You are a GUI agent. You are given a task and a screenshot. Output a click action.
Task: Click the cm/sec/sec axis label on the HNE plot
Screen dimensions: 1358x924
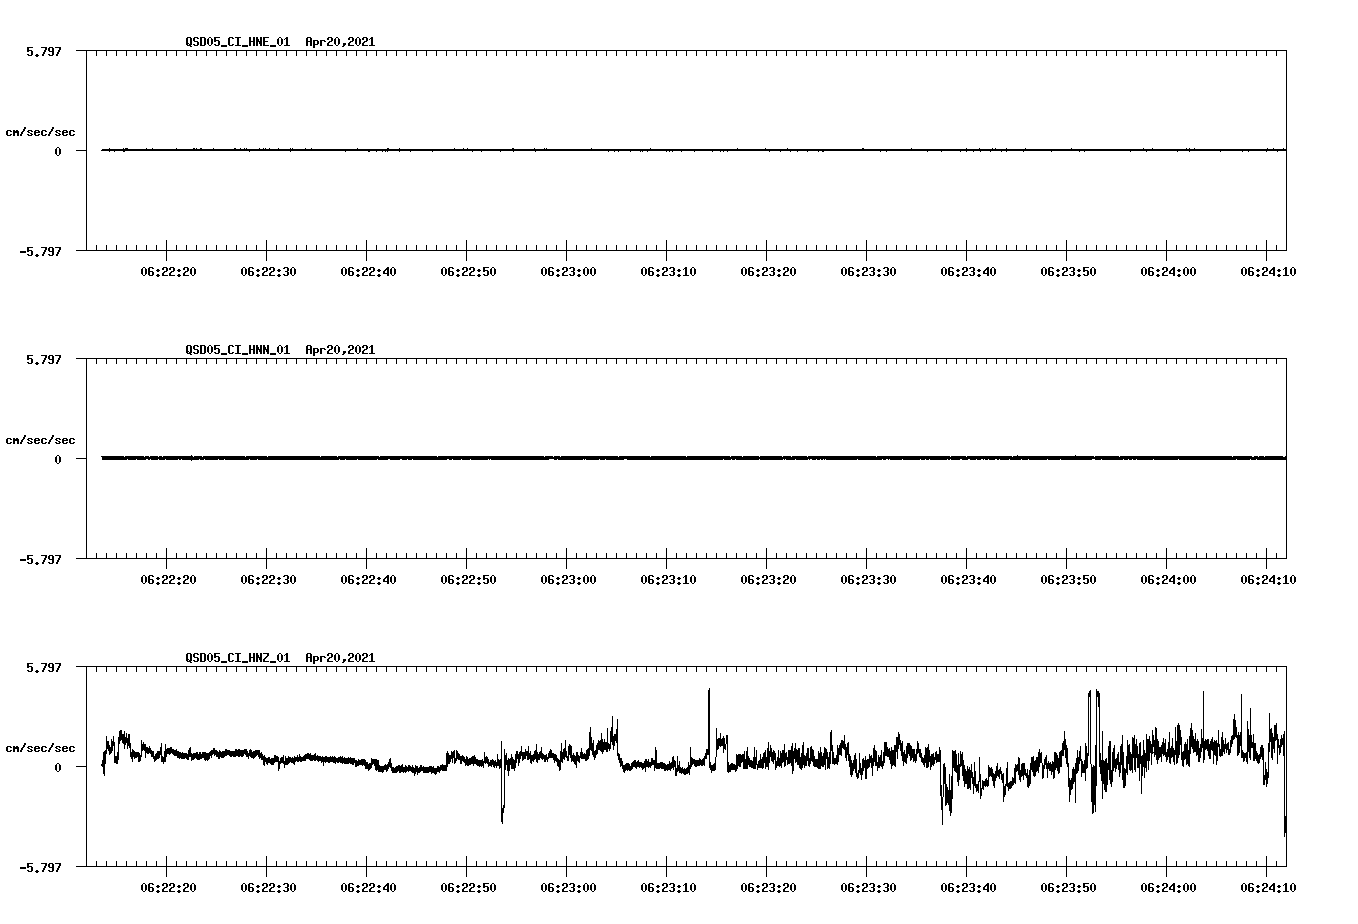coord(39,131)
